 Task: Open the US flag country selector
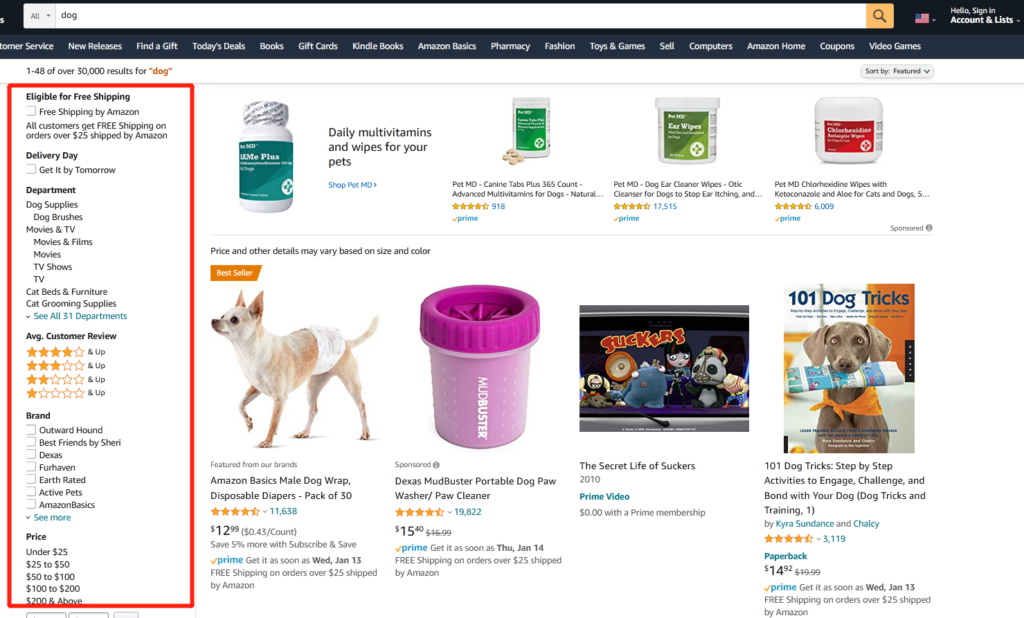[x=925, y=18]
